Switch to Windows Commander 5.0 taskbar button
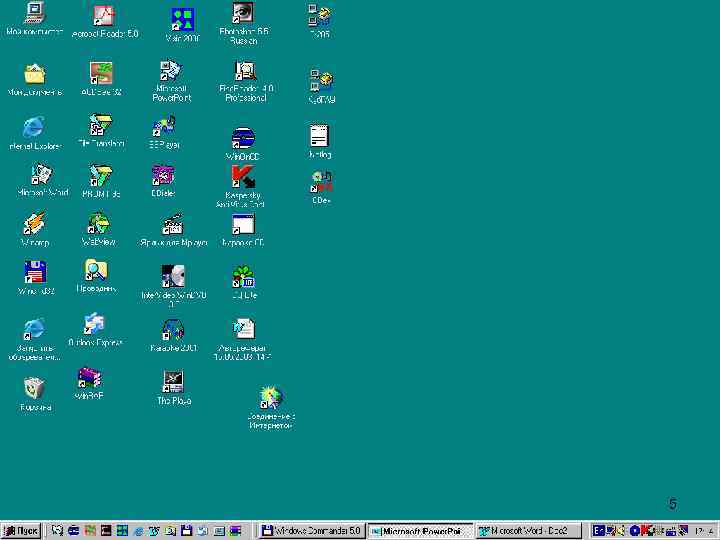 click(311, 531)
